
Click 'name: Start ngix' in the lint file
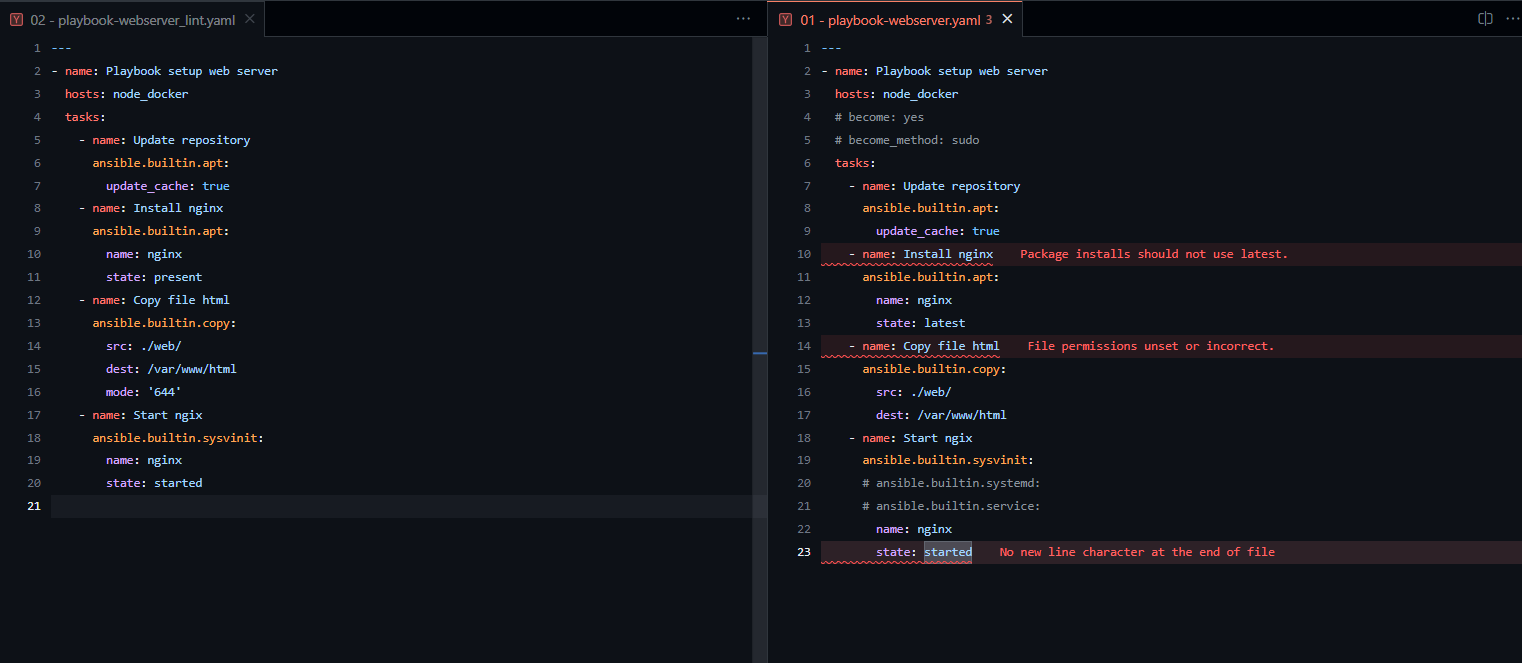point(147,415)
